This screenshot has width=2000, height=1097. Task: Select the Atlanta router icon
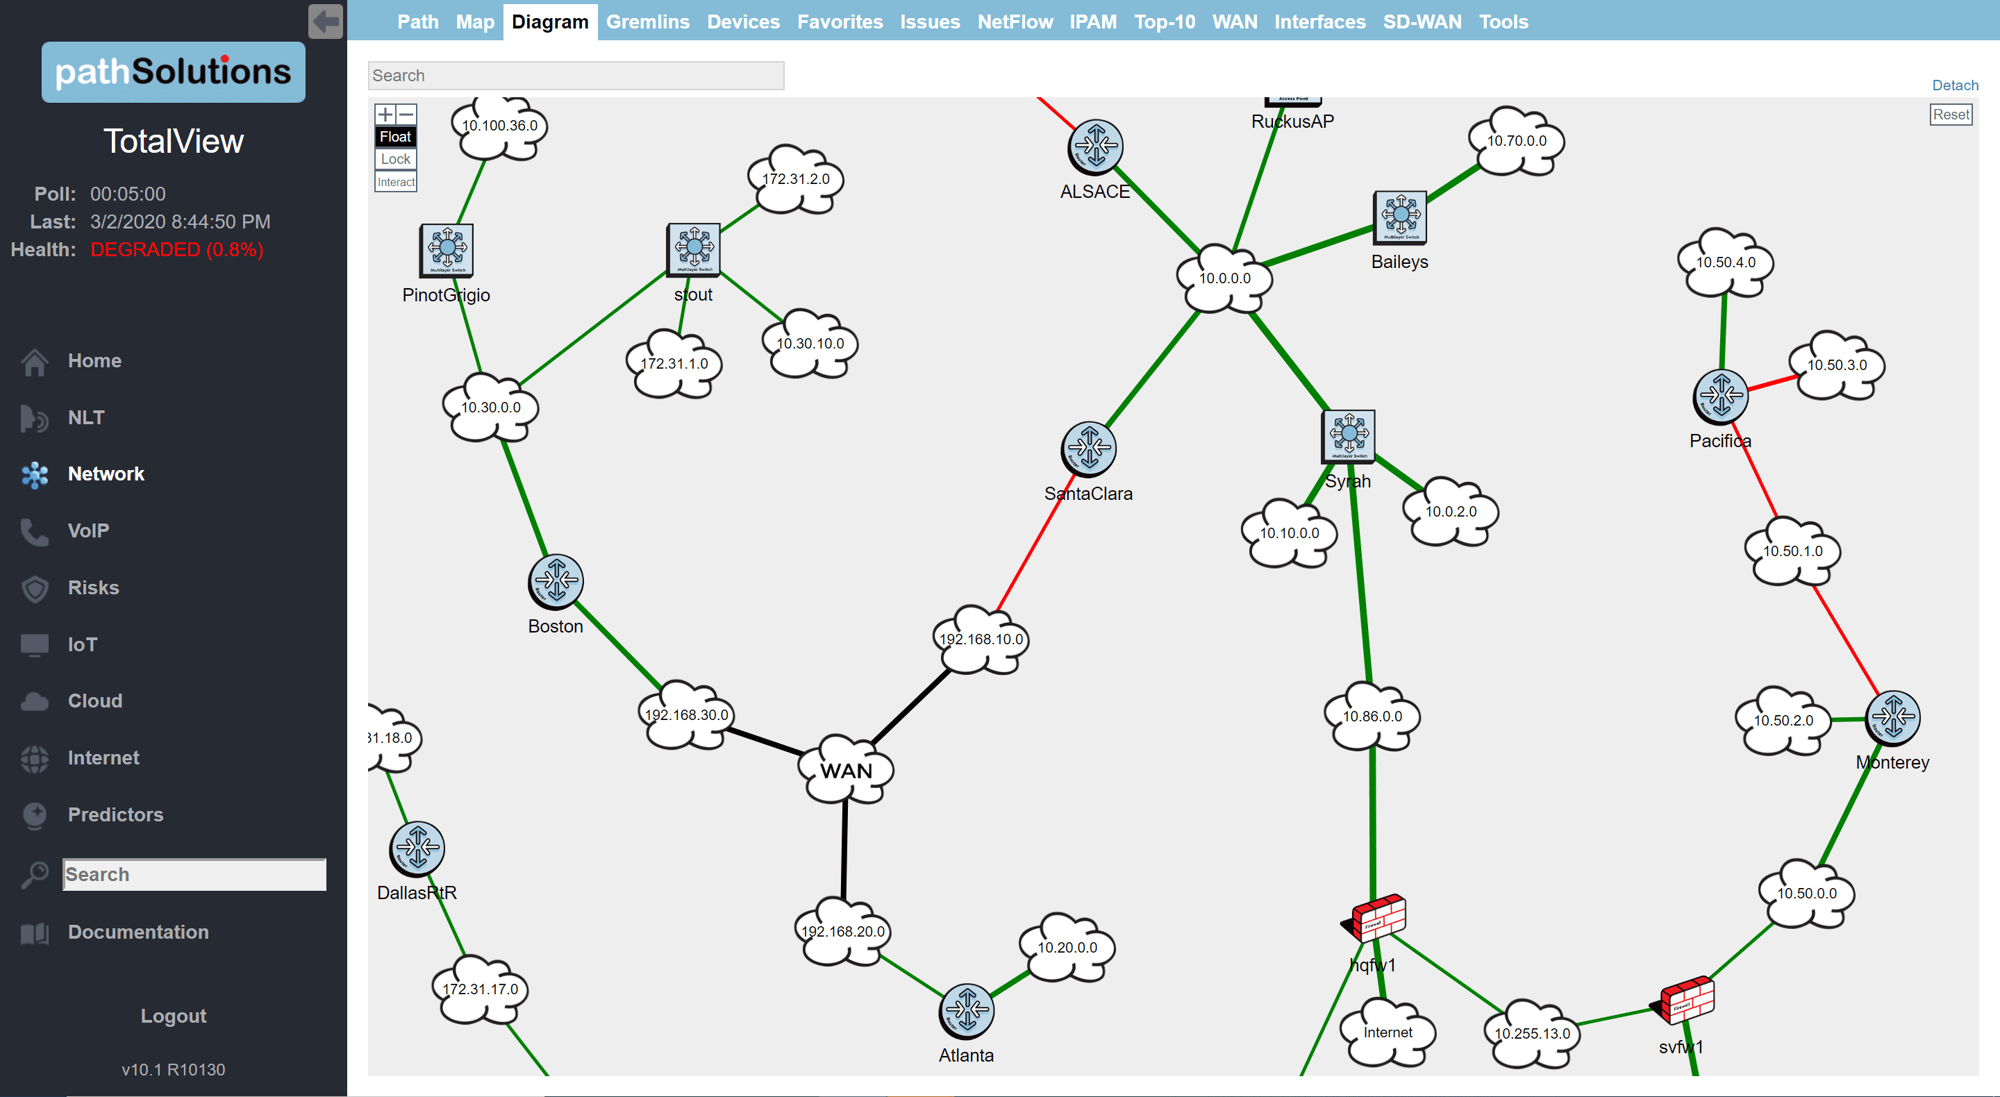[x=967, y=1011]
